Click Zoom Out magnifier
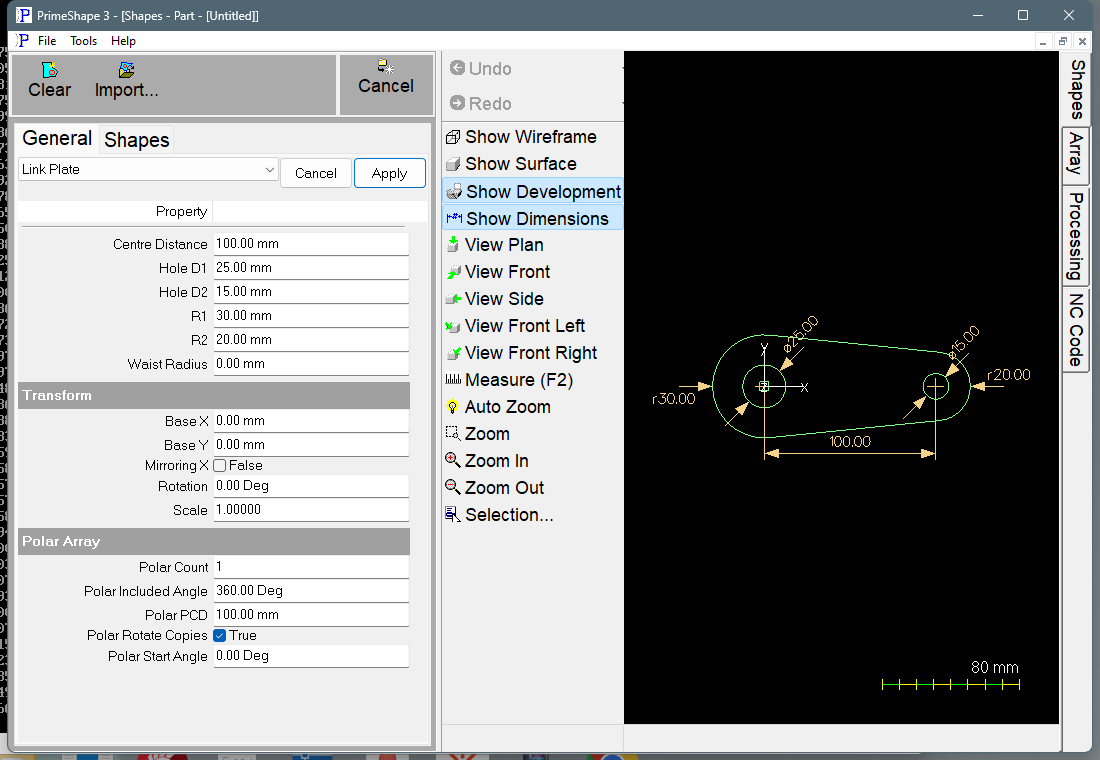Viewport: 1100px width, 760px height. coord(452,487)
